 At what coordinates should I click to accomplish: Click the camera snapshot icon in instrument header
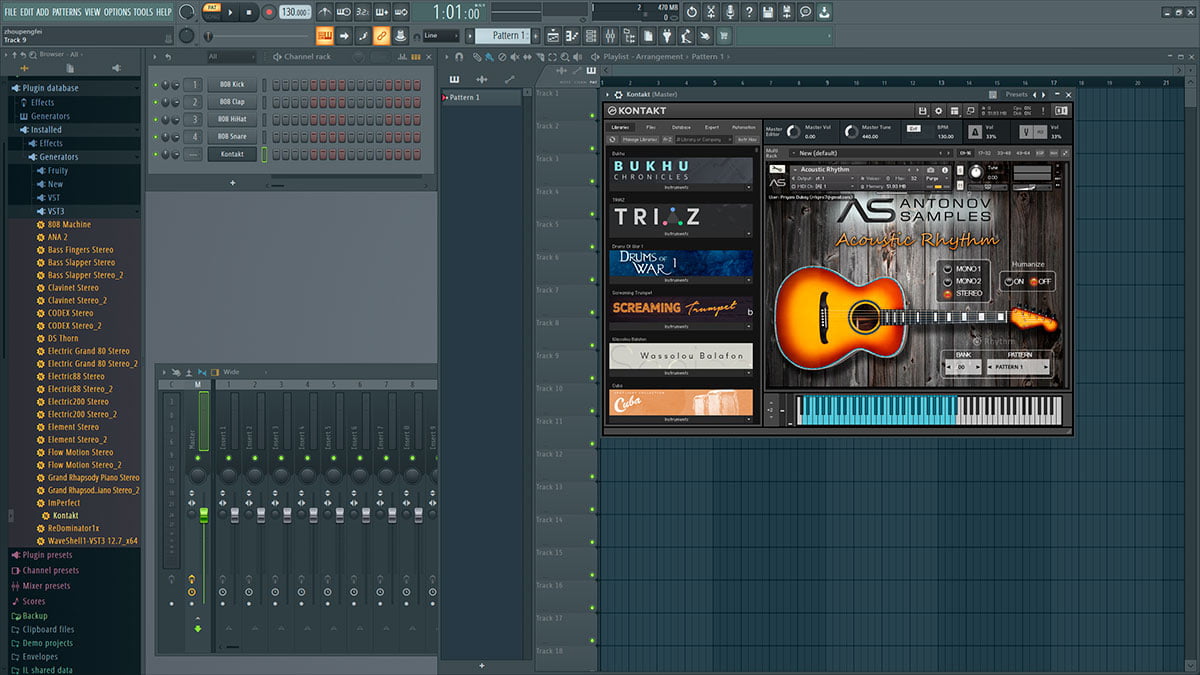coord(930,170)
